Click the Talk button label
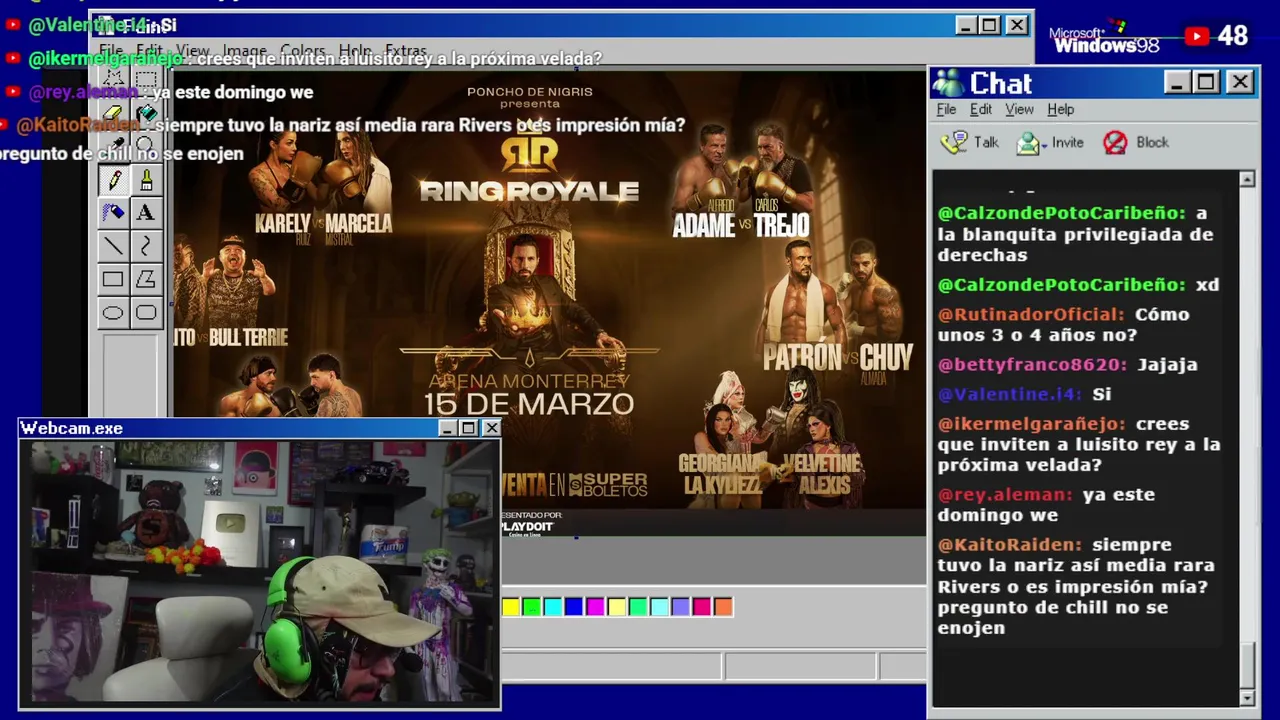The image size is (1280, 720). tap(986, 142)
